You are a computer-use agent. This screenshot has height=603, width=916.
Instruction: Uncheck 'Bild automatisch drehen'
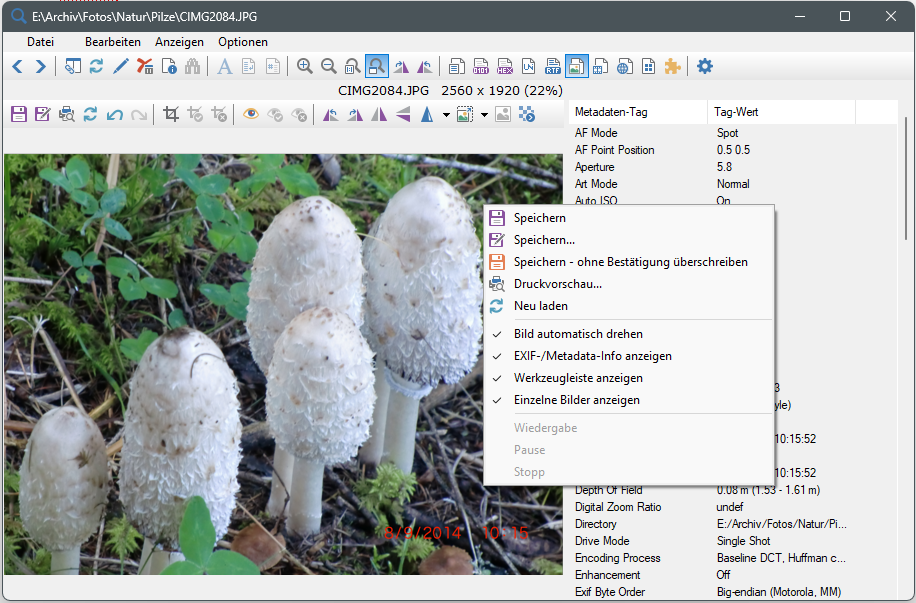pos(578,334)
